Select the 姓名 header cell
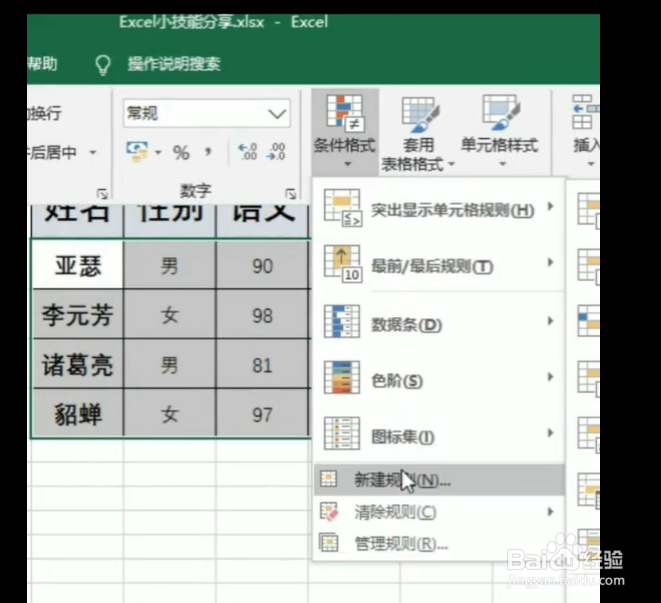The image size is (661, 603). tap(78, 220)
